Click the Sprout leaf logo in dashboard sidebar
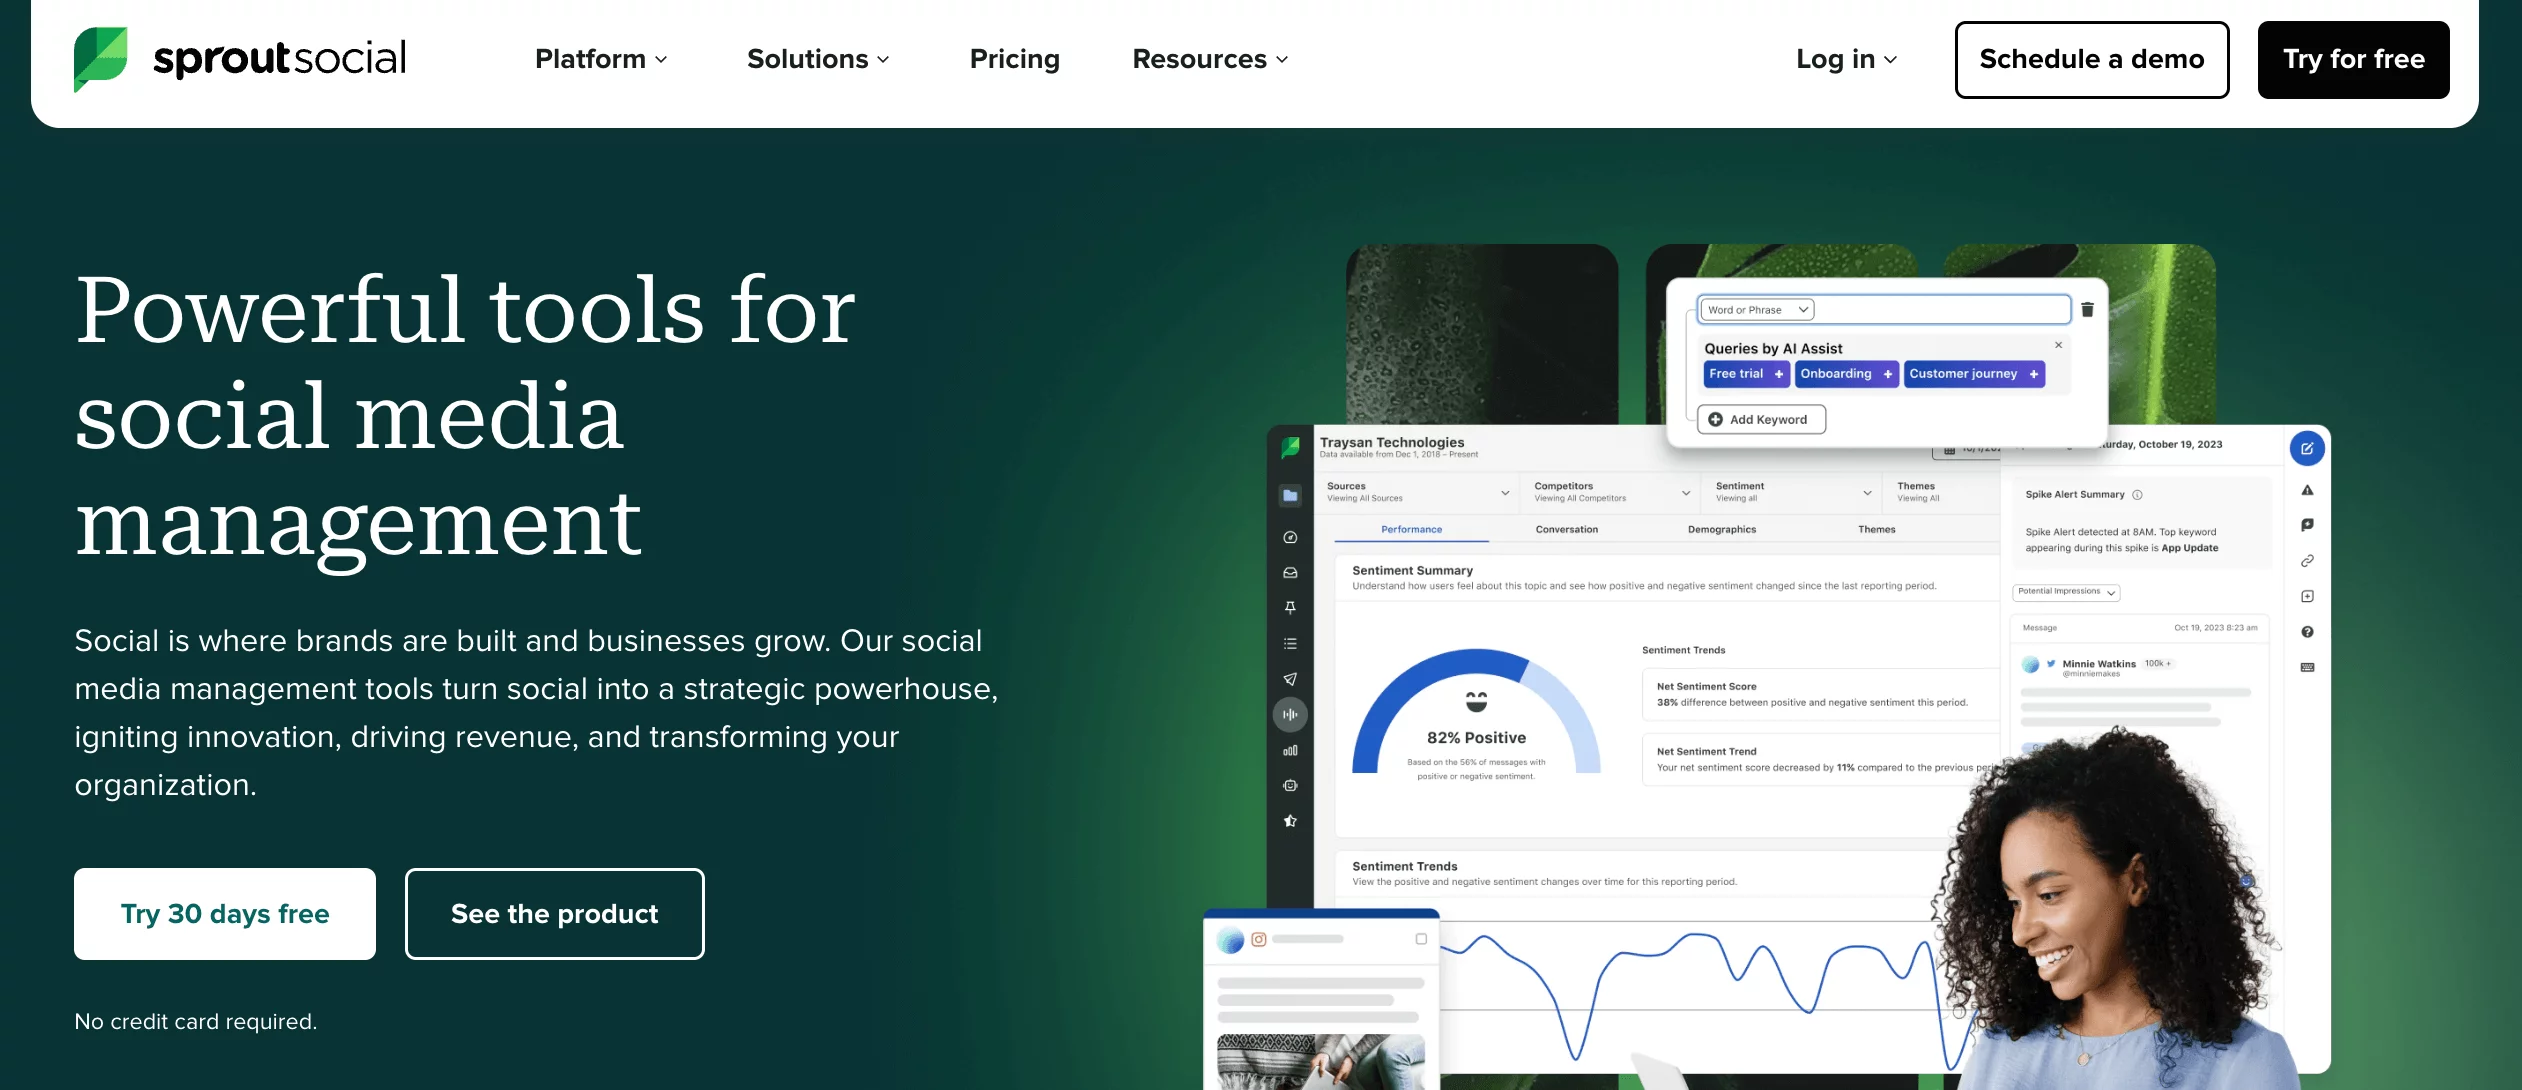The image size is (2522, 1090). 1290,448
